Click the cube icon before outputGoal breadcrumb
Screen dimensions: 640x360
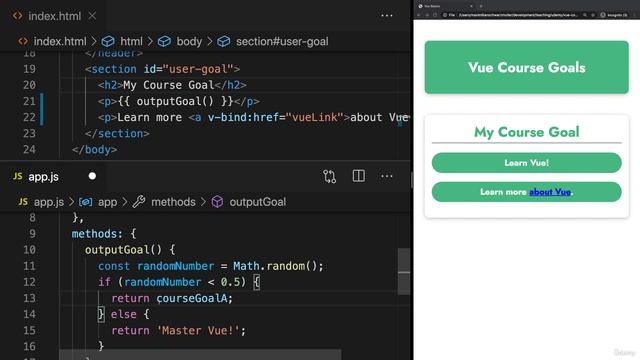tap(218, 202)
